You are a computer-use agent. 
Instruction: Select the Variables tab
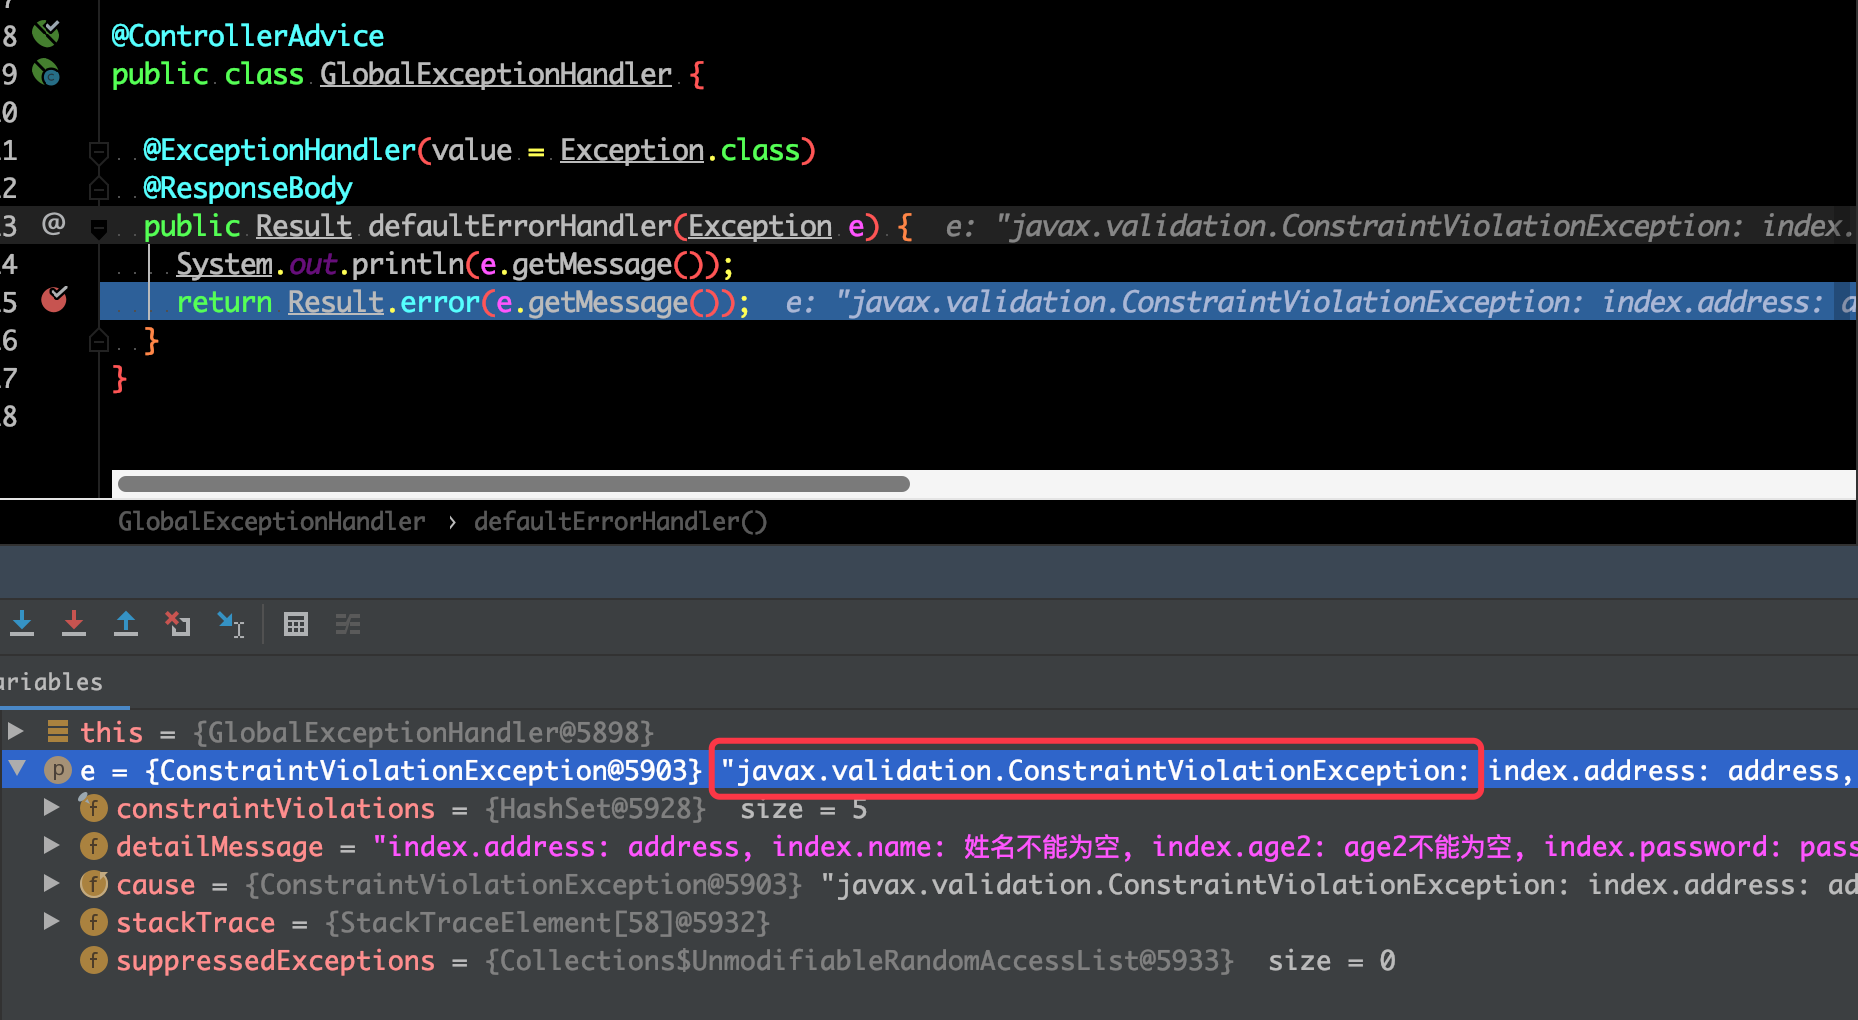point(52,682)
